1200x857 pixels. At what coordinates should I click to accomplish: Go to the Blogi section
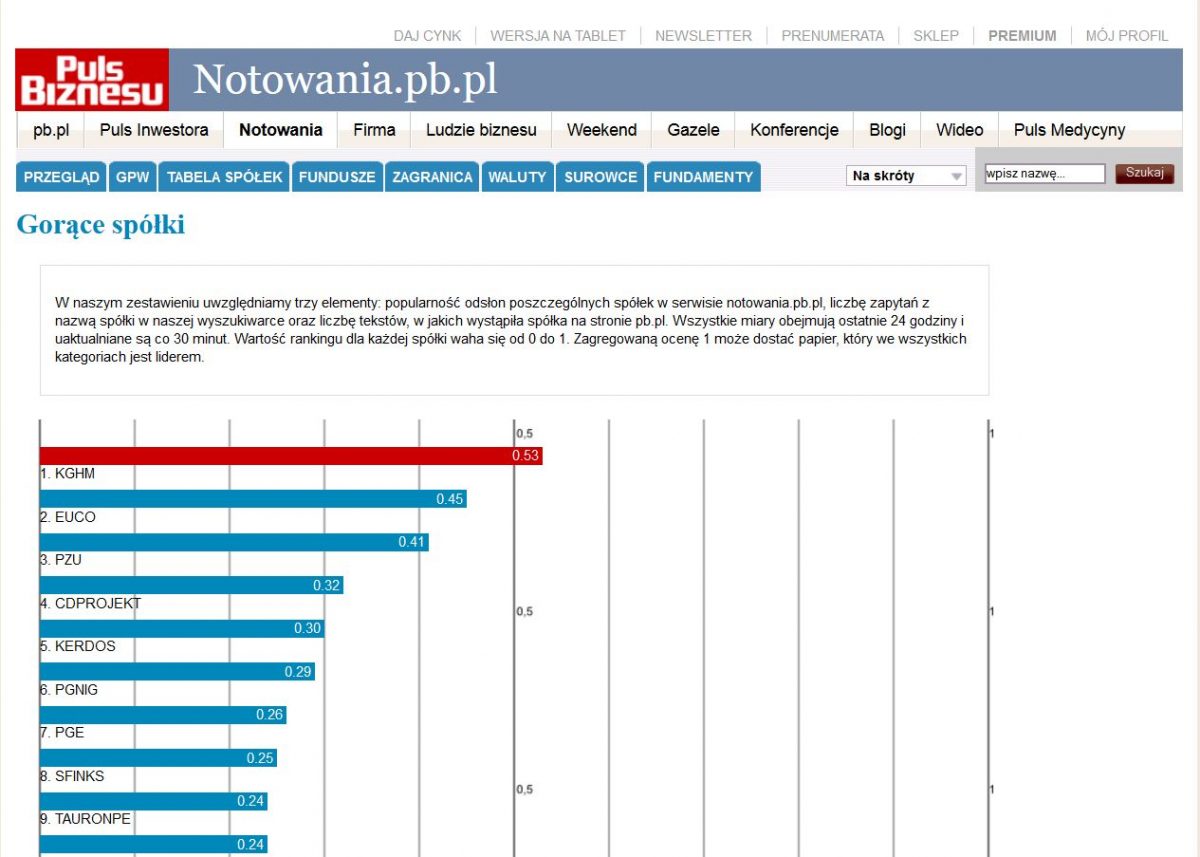(x=887, y=130)
